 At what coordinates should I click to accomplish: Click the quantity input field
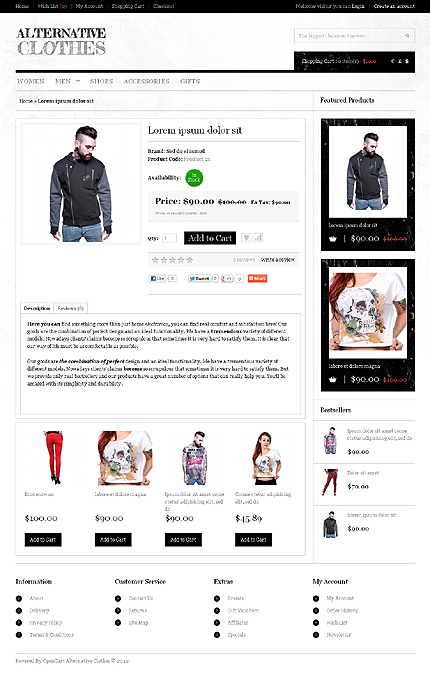(169, 238)
